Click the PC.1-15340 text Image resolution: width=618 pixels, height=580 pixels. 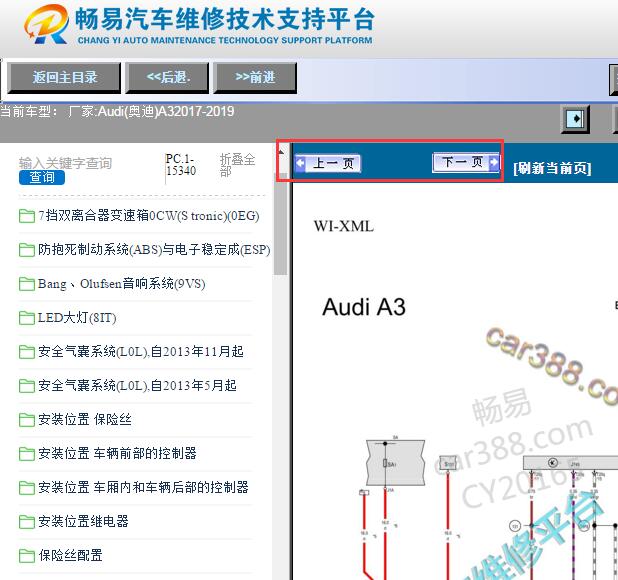(x=181, y=165)
